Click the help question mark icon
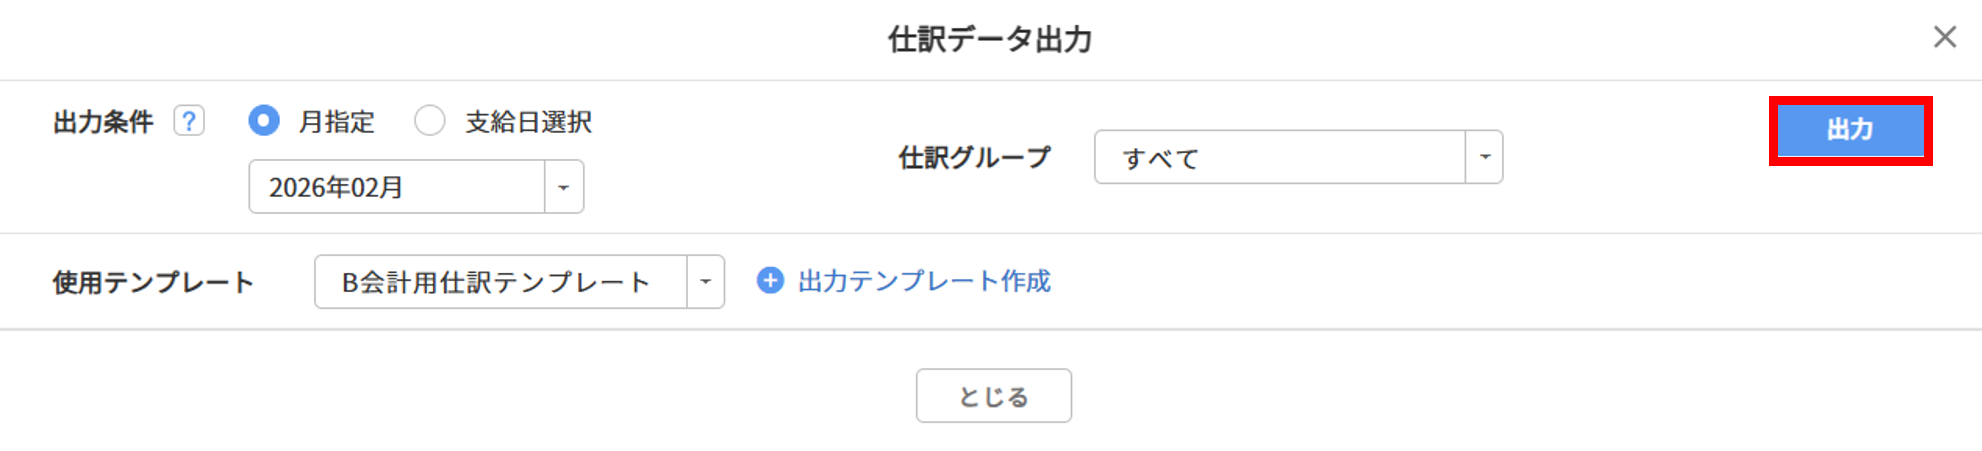The height and width of the screenshot is (451, 1982). pyautogui.click(x=189, y=121)
